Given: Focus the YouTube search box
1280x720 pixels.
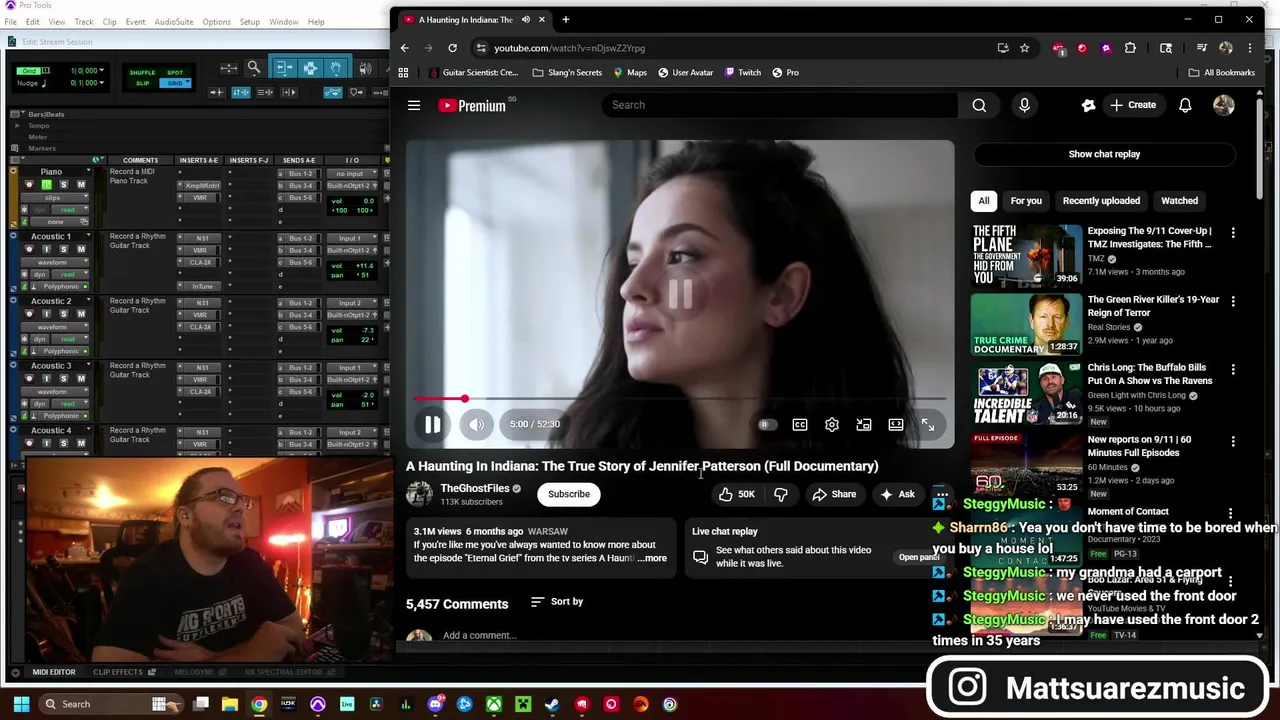Looking at the screenshot, I should 780,105.
